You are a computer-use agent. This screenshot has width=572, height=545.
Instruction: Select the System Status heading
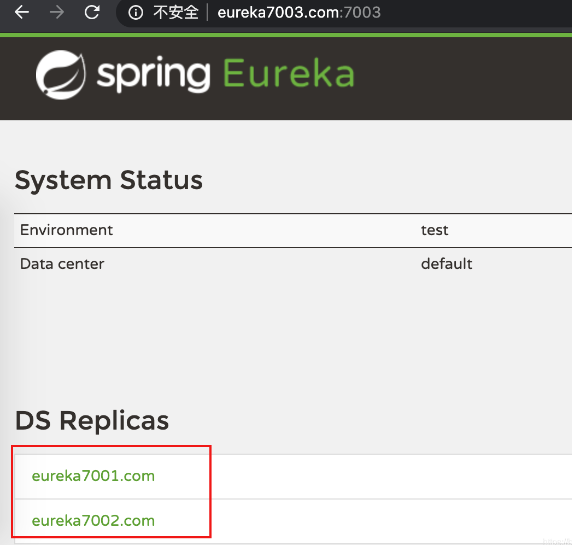tap(109, 180)
